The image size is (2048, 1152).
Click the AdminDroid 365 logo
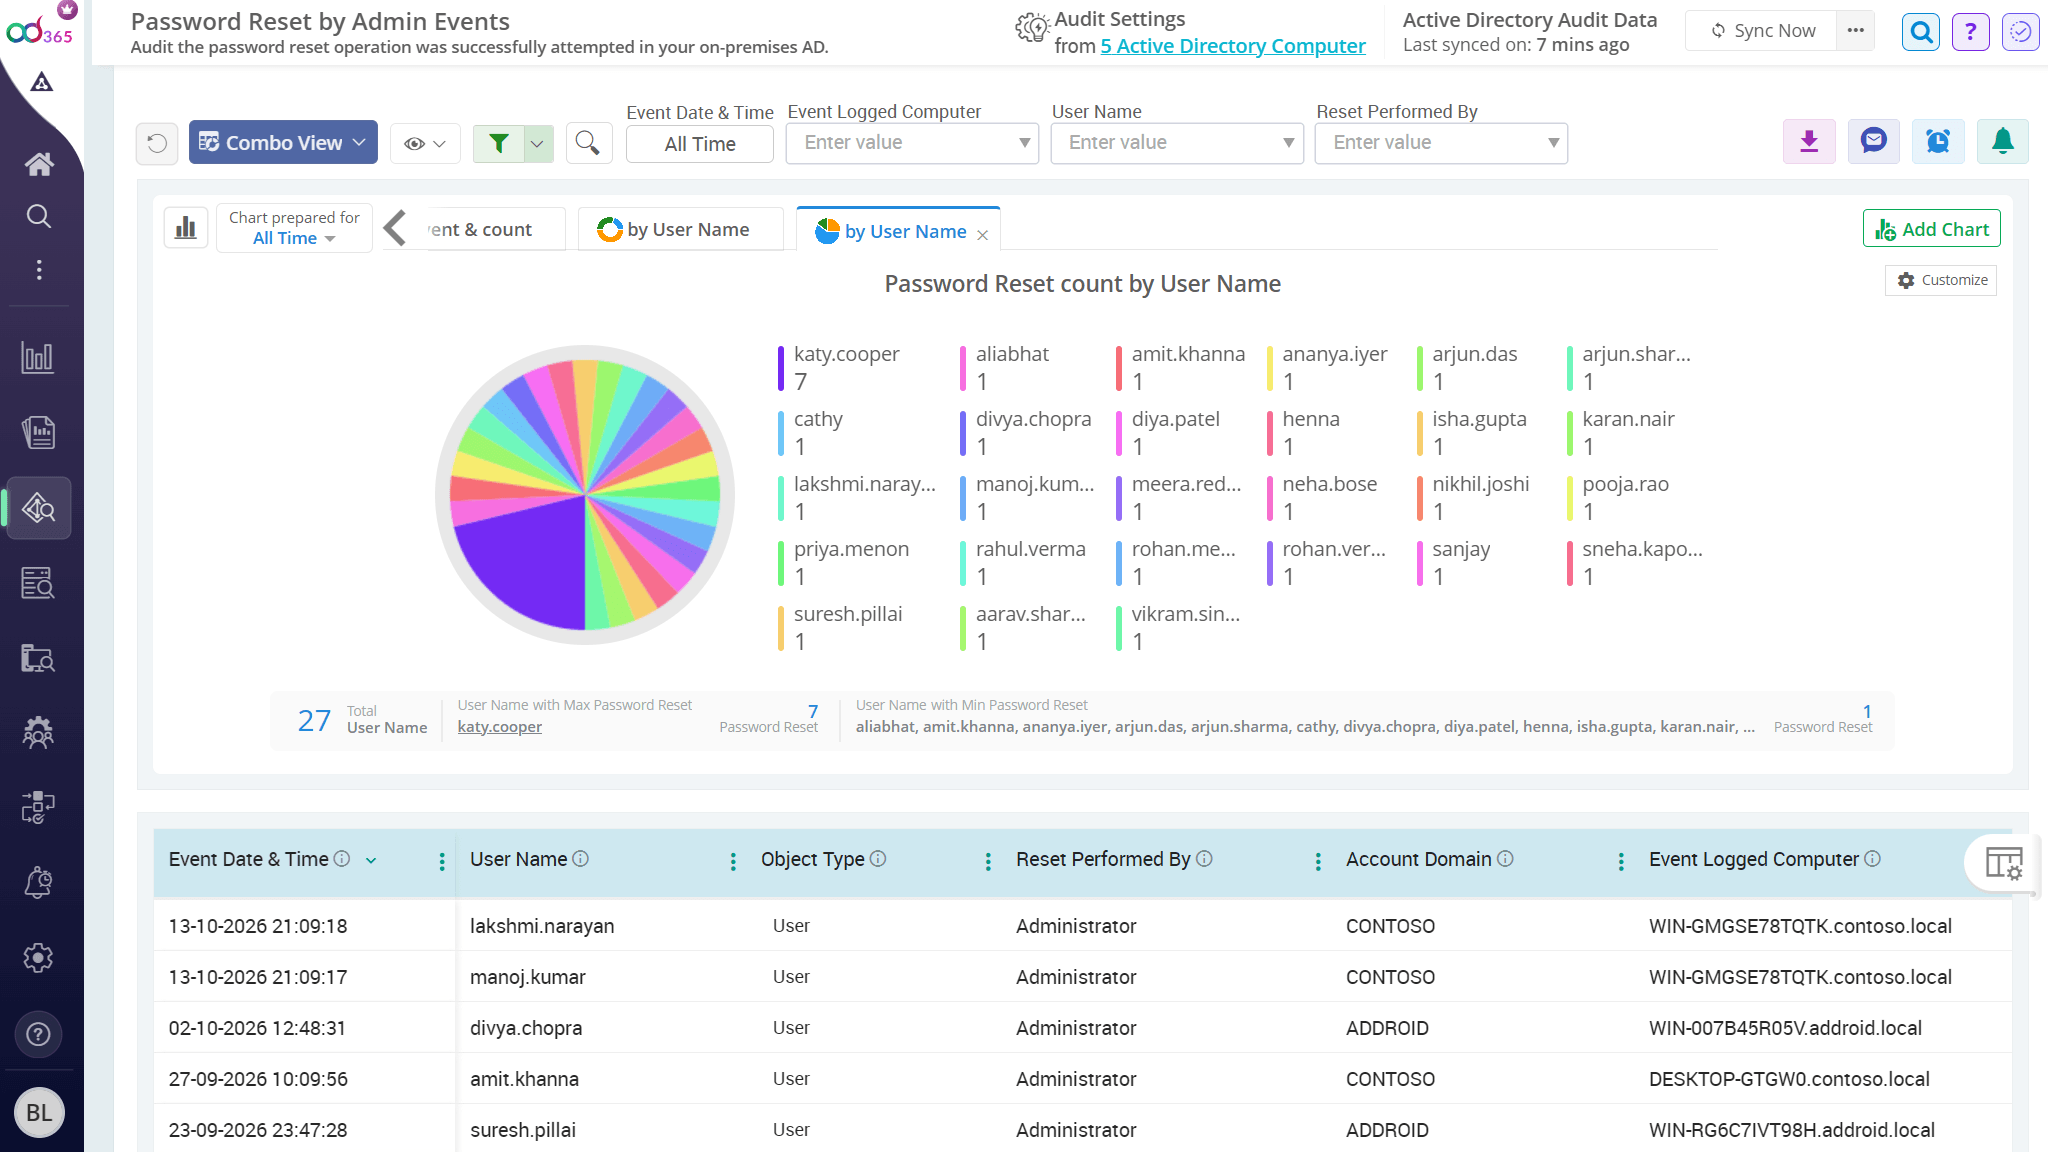point(40,30)
